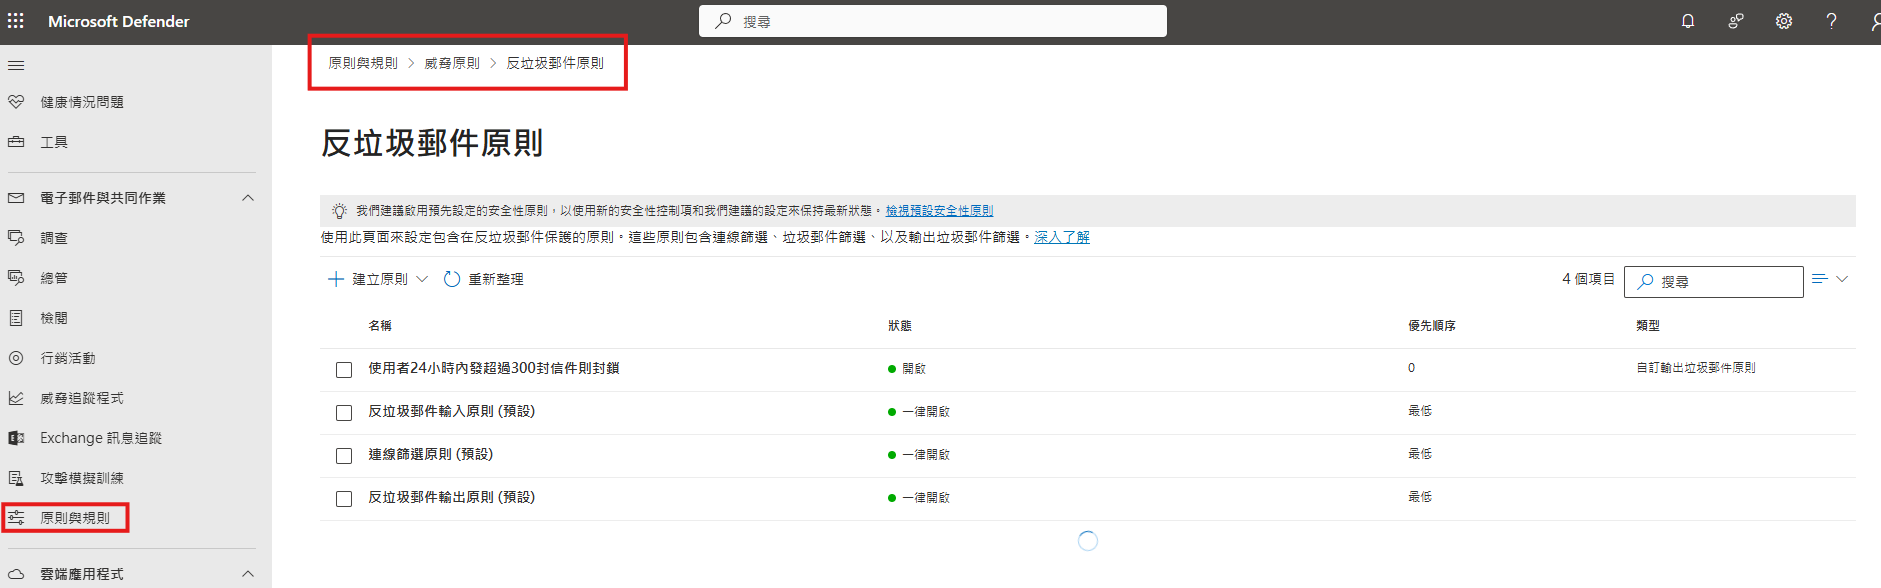Select checkbox for 反垃圾郵件輸出原則 (預設)
The width and height of the screenshot is (1881, 588).
click(x=344, y=499)
